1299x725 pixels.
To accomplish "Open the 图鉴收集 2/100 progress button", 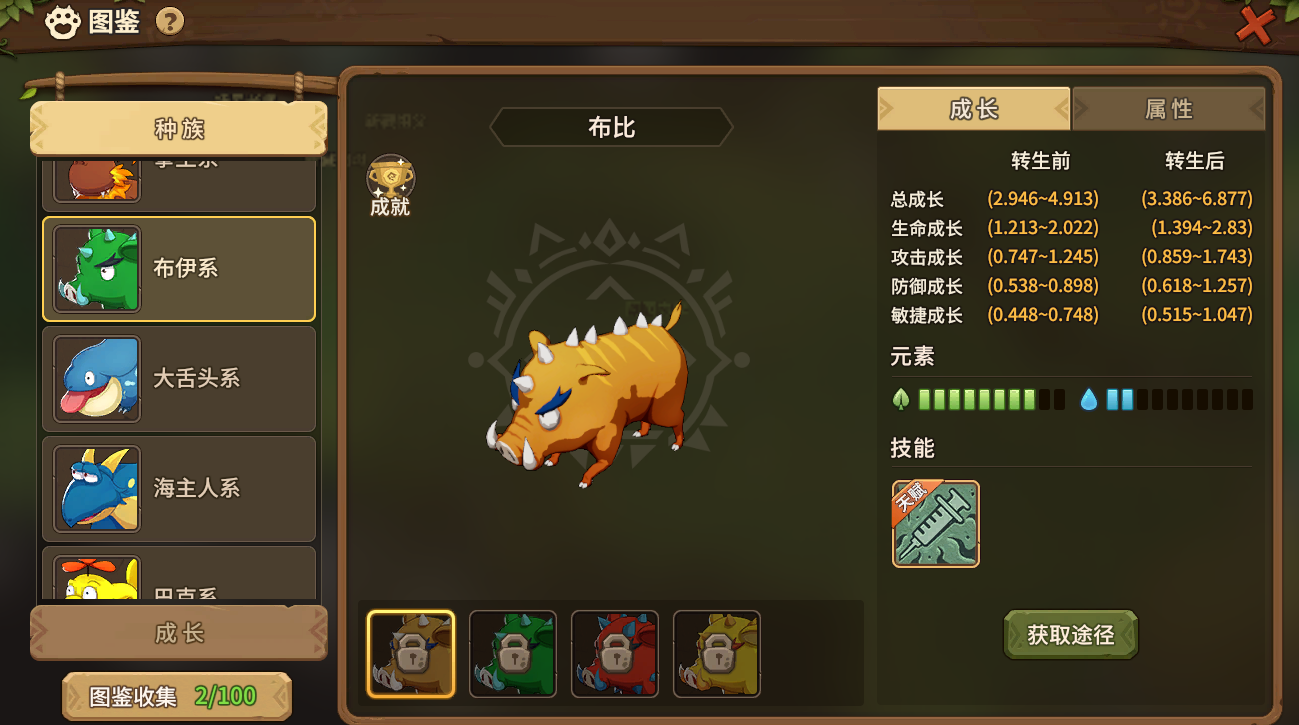I will coord(177,696).
